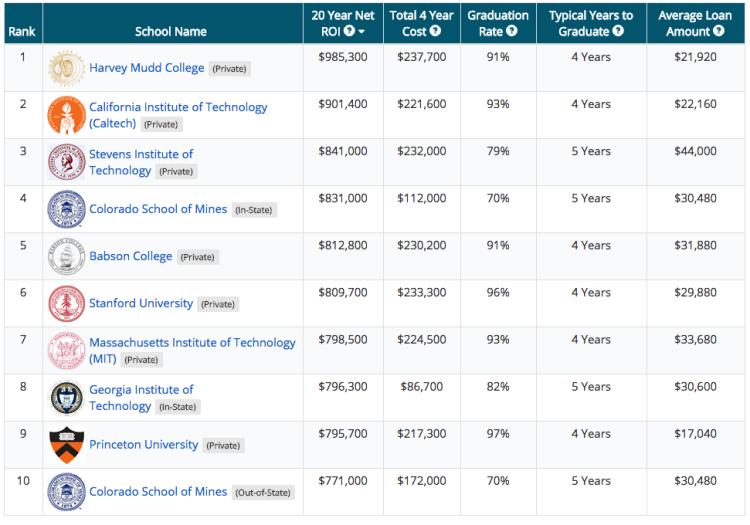Sort table by School Name header
The width and height of the screenshot is (750, 525).
pyautogui.click(x=171, y=31)
